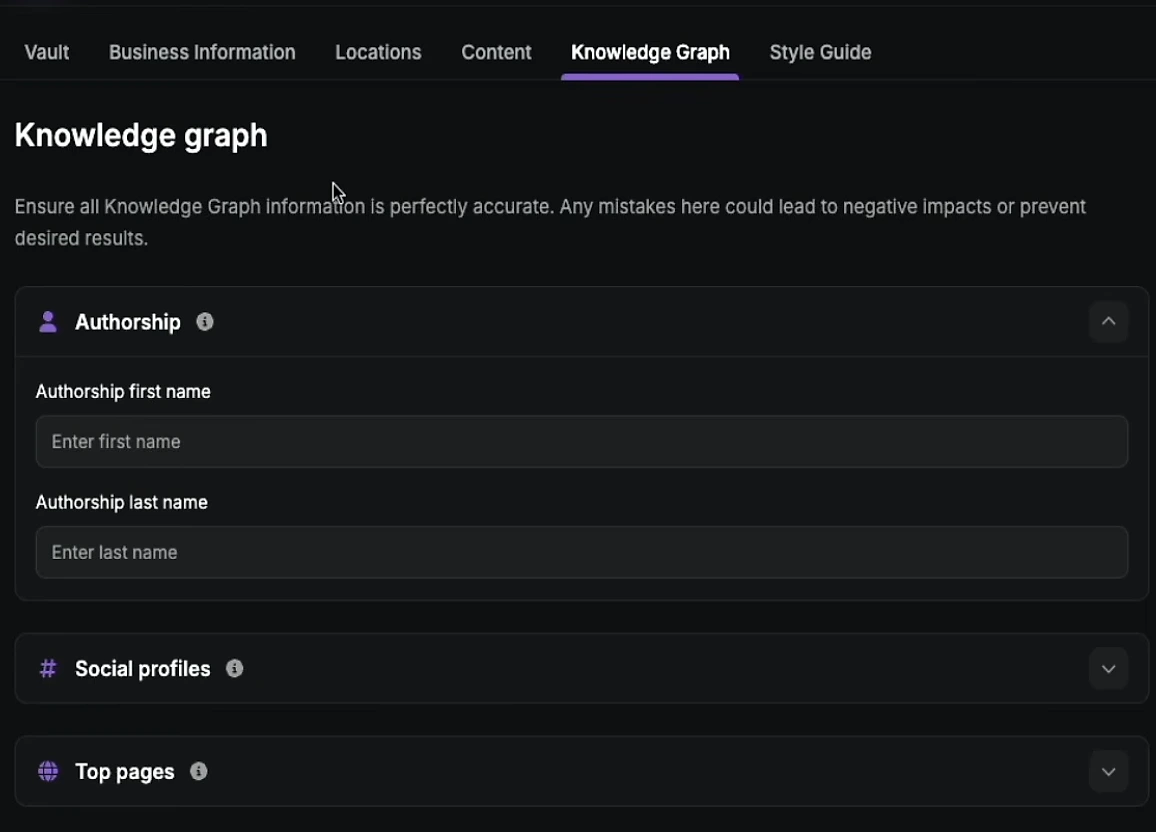
Task: Click the Knowledge graph page title
Action: pyautogui.click(x=141, y=136)
